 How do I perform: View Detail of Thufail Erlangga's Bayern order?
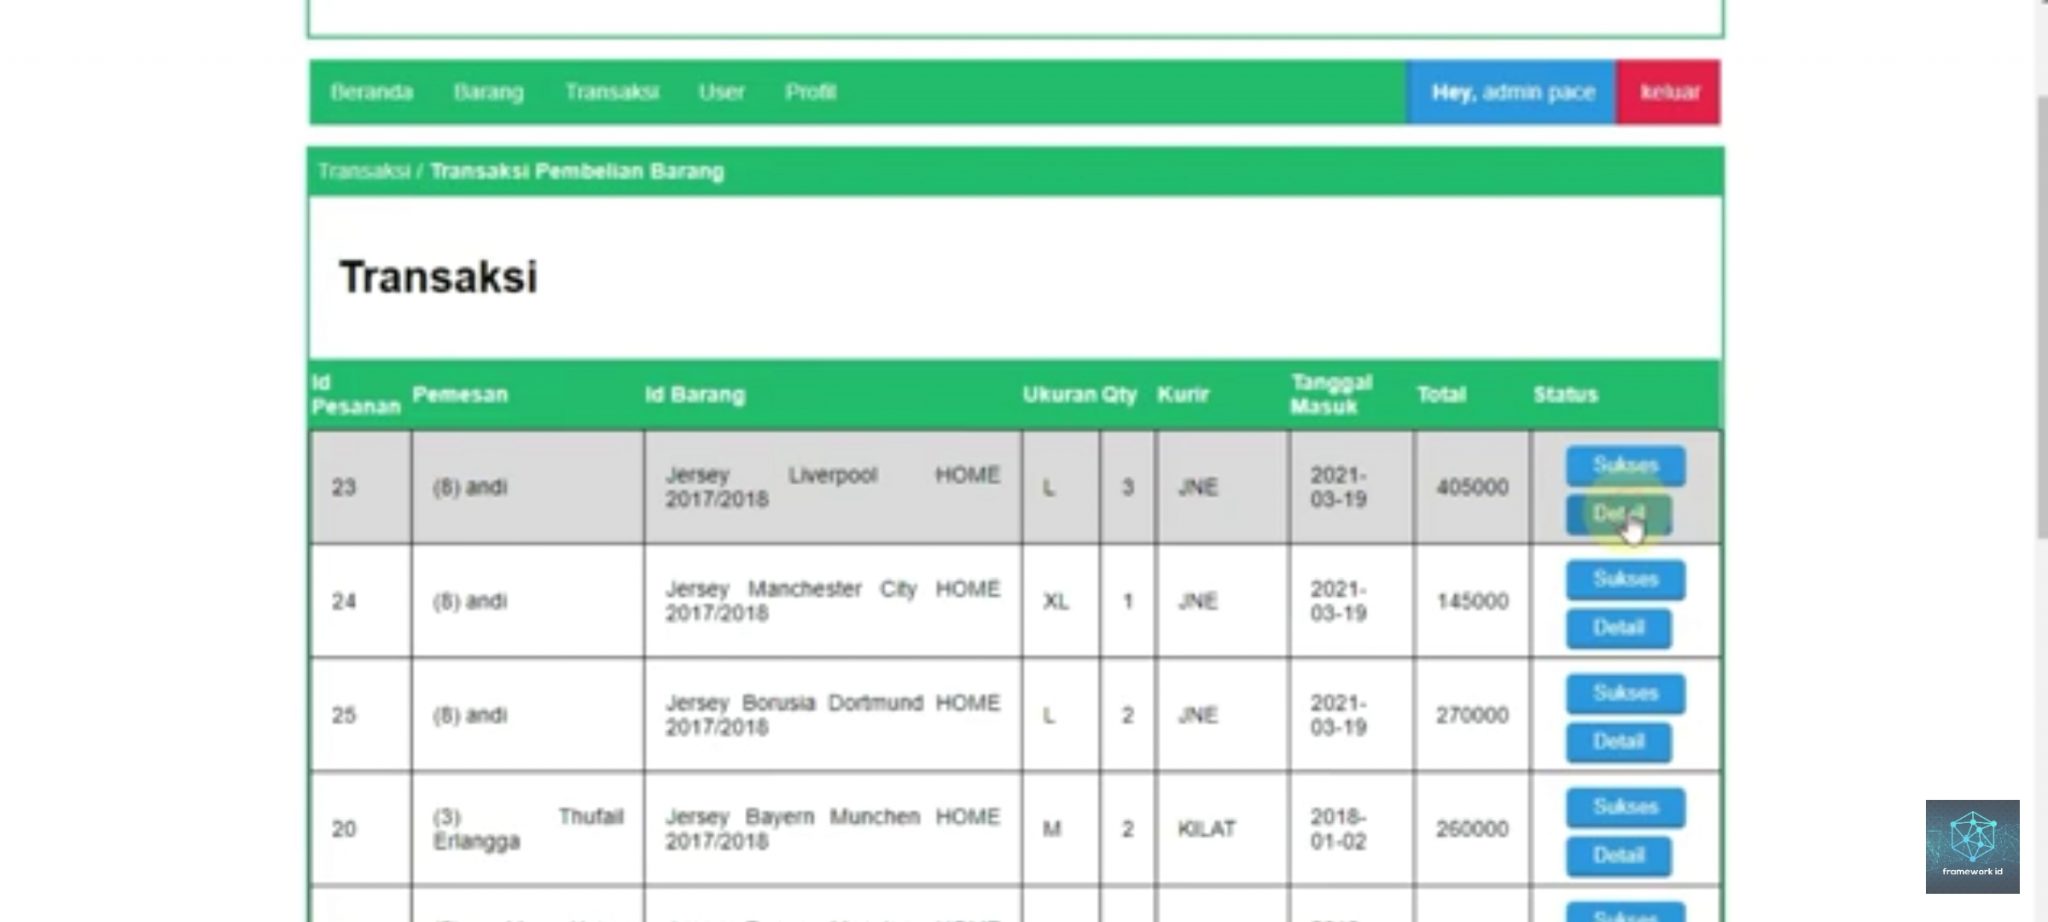pyautogui.click(x=1620, y=855)
